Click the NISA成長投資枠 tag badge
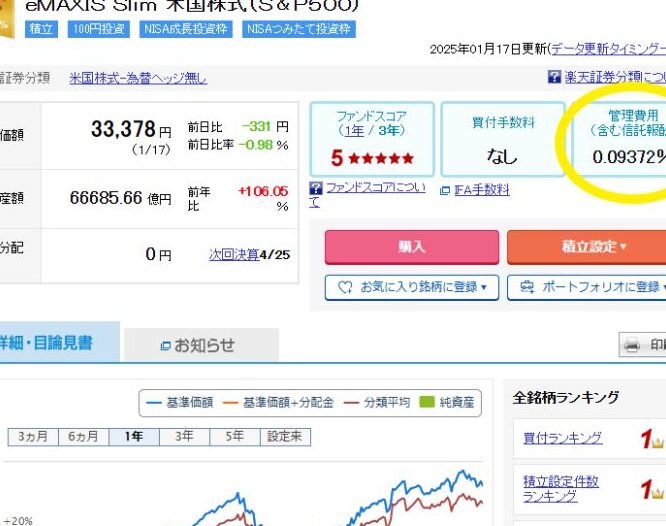Screen dimensions: 666x526 [186, 29]
